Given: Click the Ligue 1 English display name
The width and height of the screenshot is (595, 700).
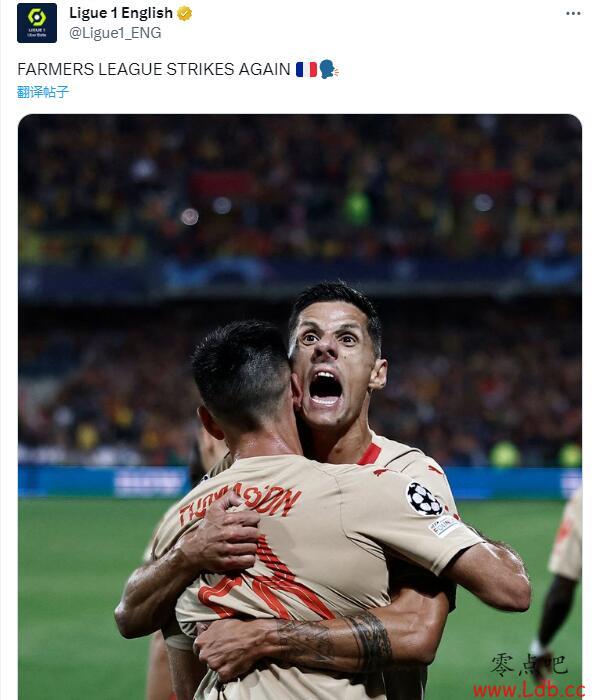Looking at the screenshot, I should 121,13.
